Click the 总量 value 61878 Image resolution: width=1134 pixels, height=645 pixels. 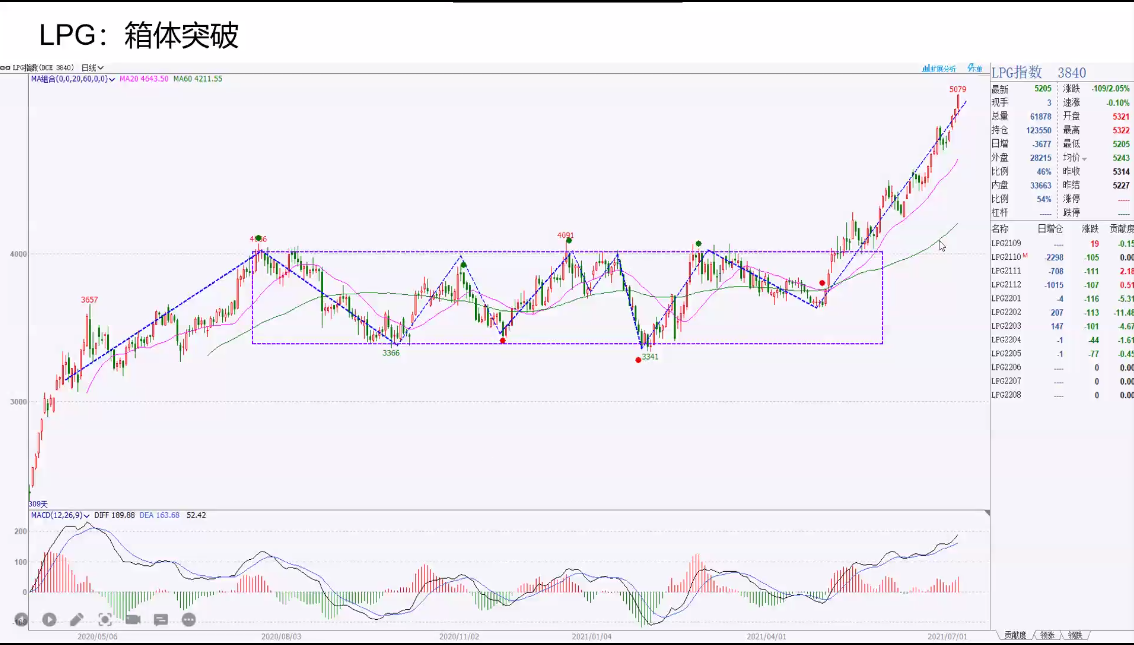[x=1041, y=116]
